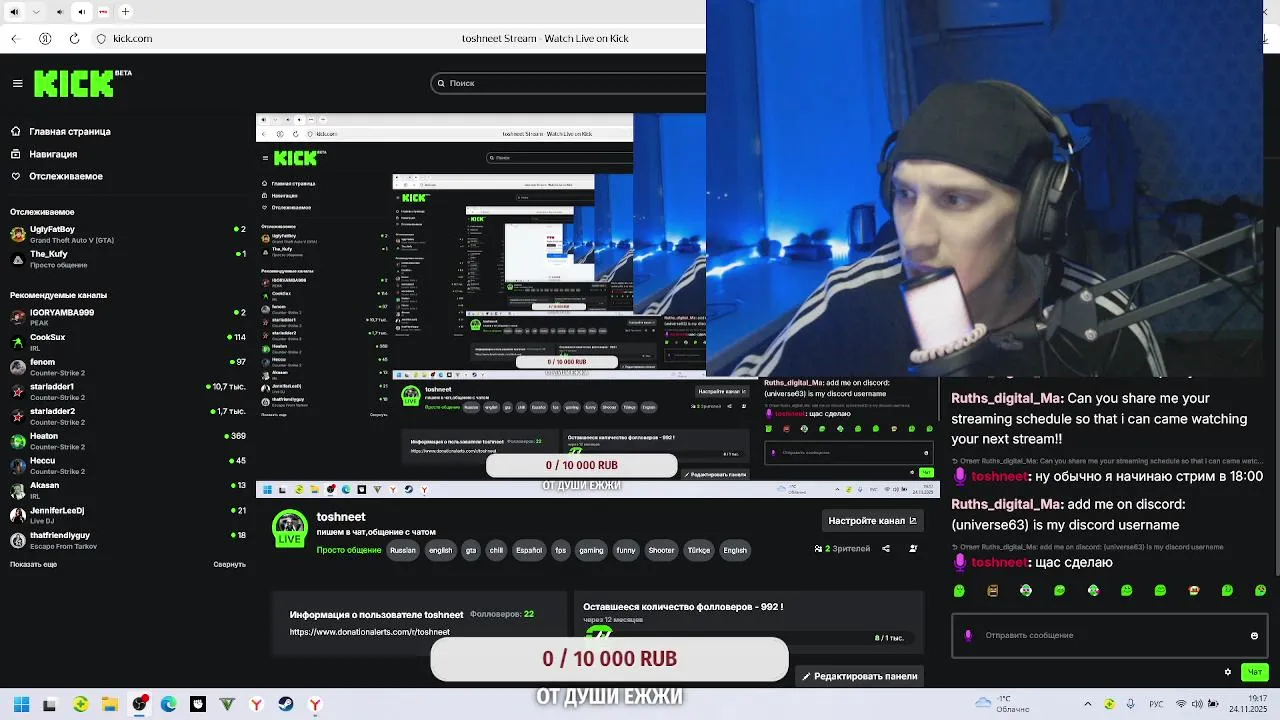Open Akasan recommended channel

coord(127,490)
